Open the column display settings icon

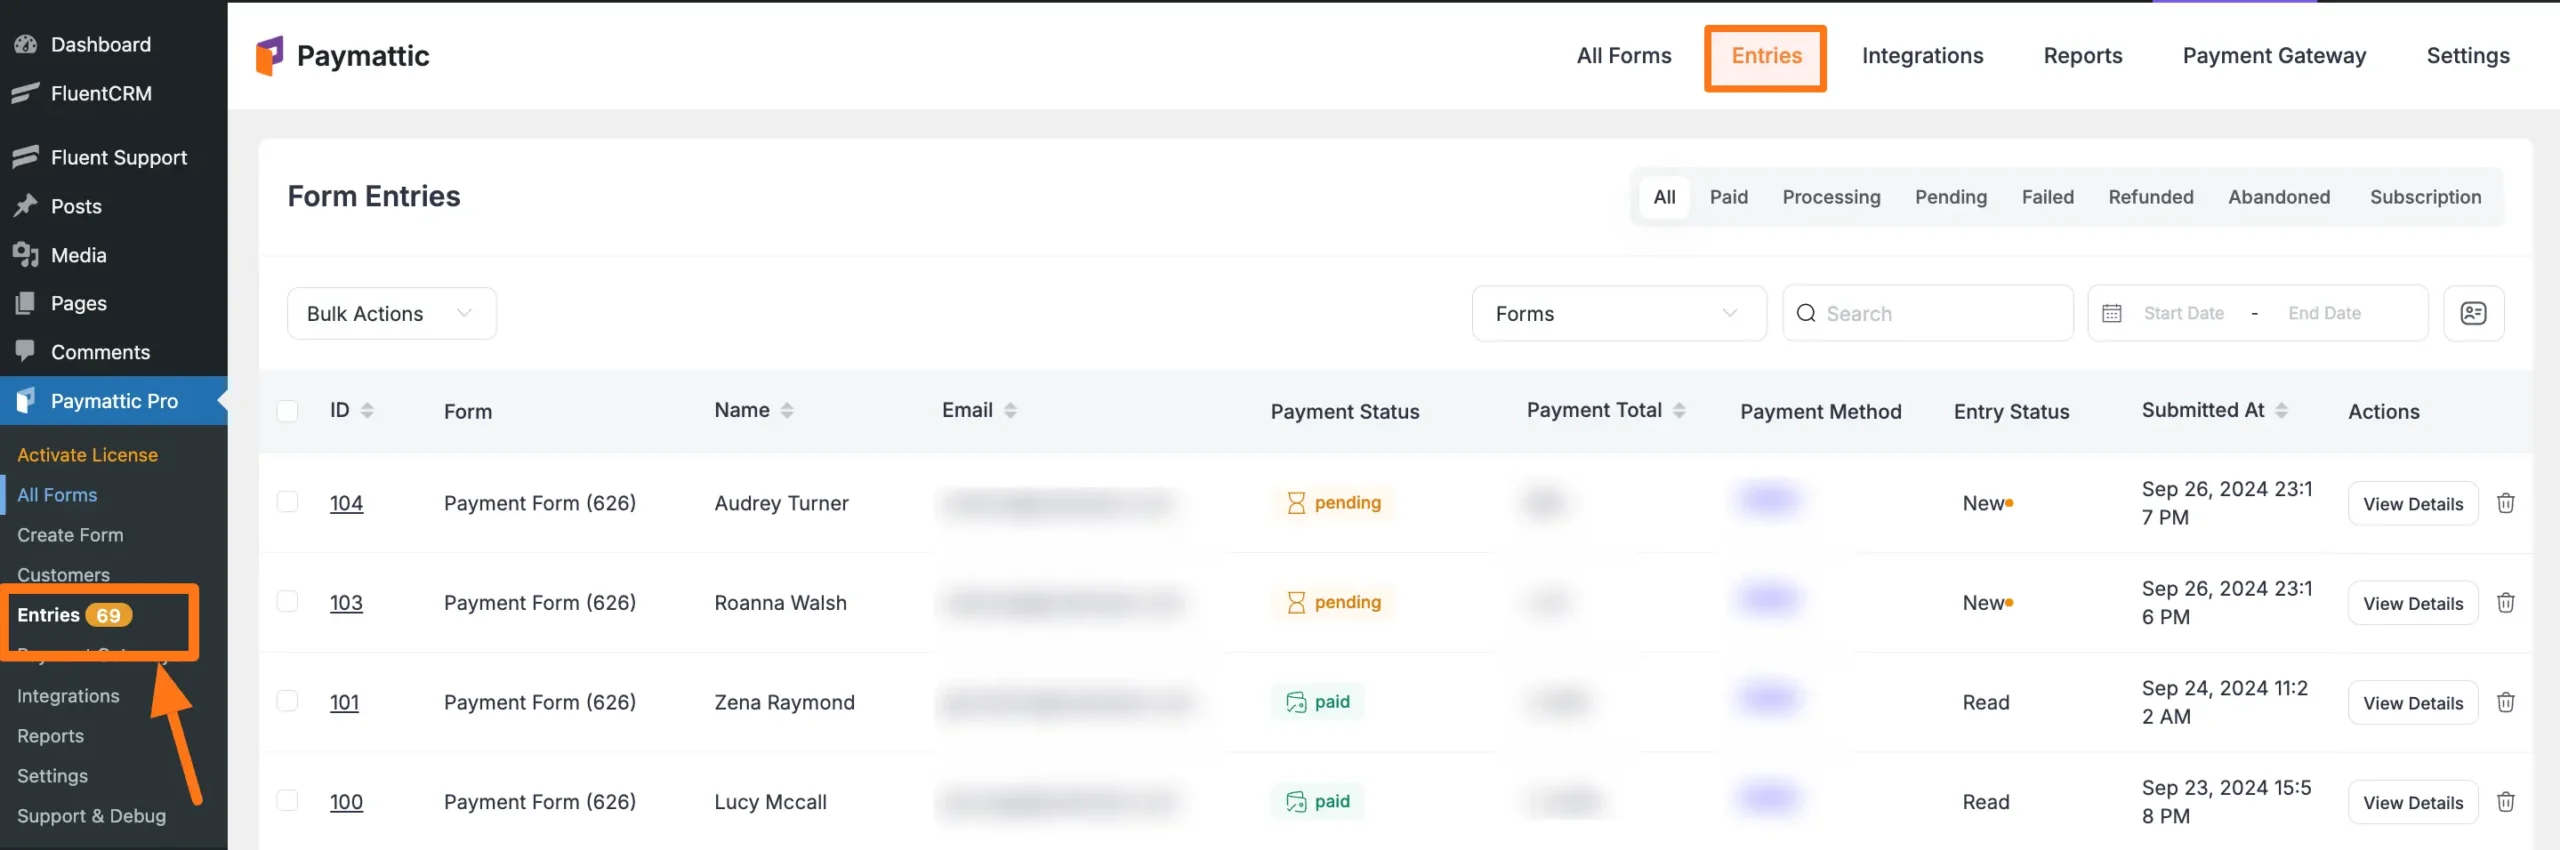[x=2473, y=313]
